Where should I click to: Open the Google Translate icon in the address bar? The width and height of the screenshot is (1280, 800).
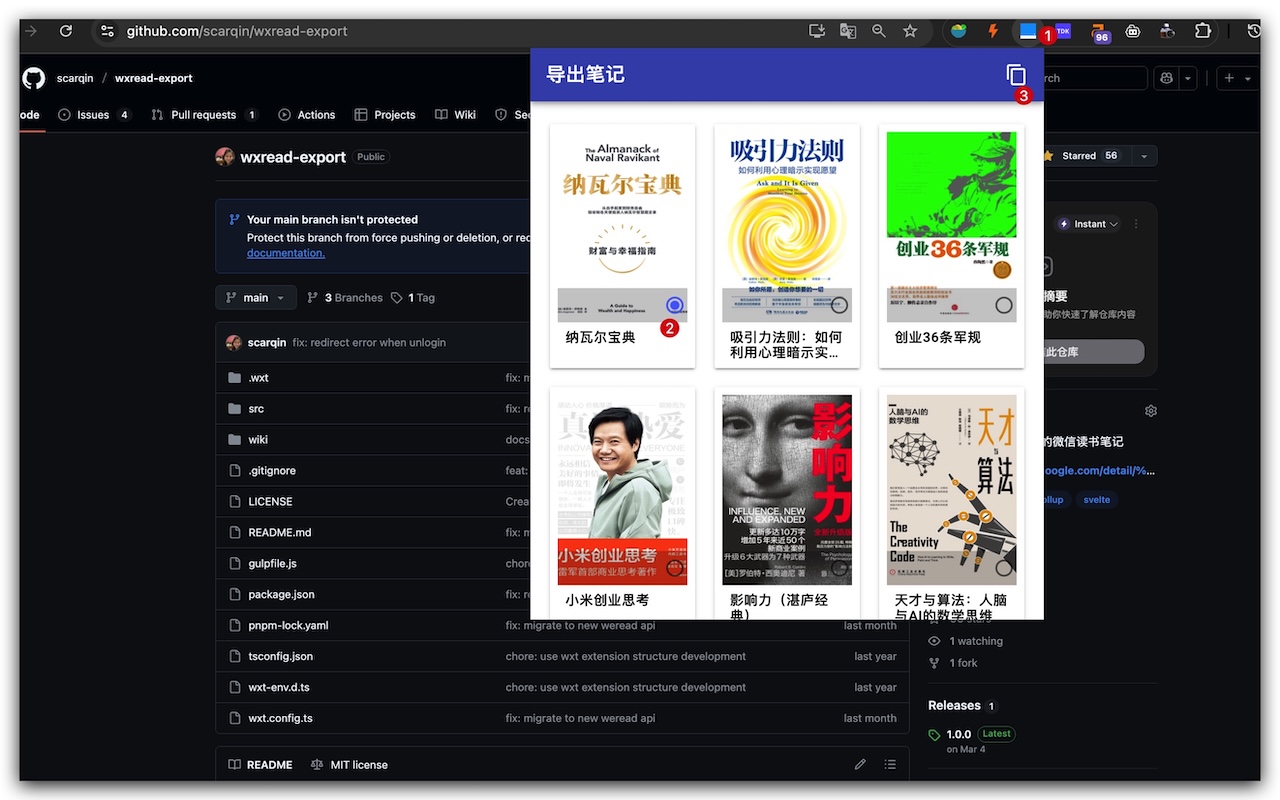point(848,31)
